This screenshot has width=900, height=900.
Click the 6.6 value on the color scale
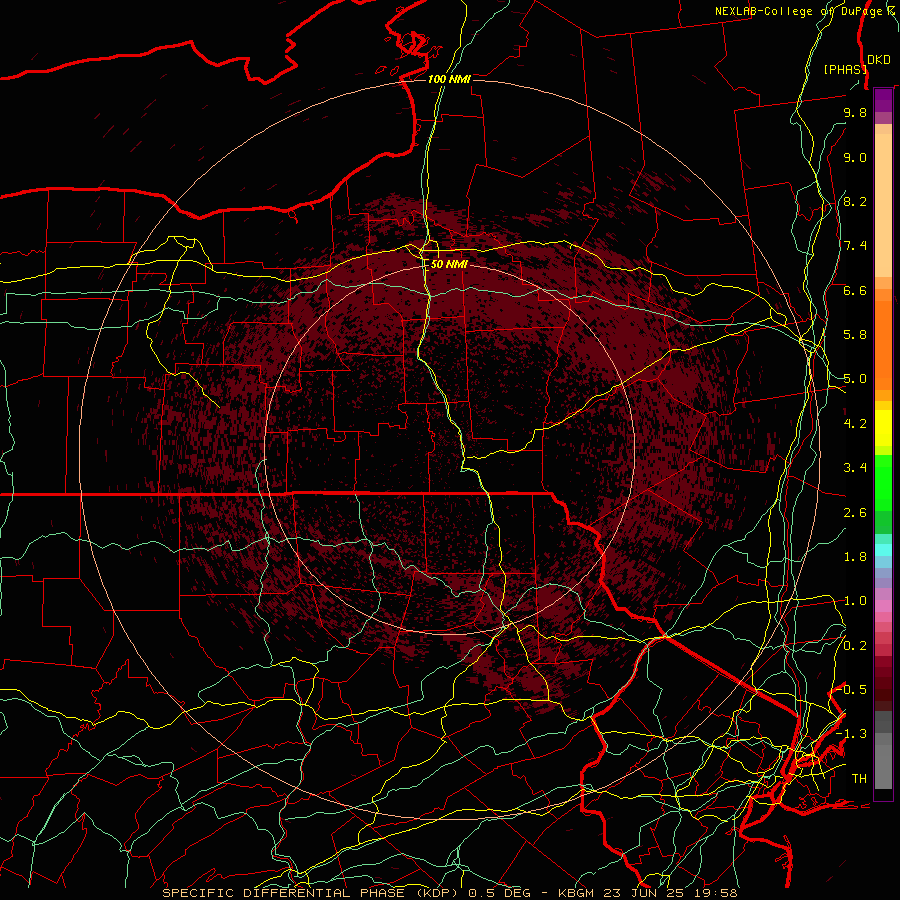point(855,290)
